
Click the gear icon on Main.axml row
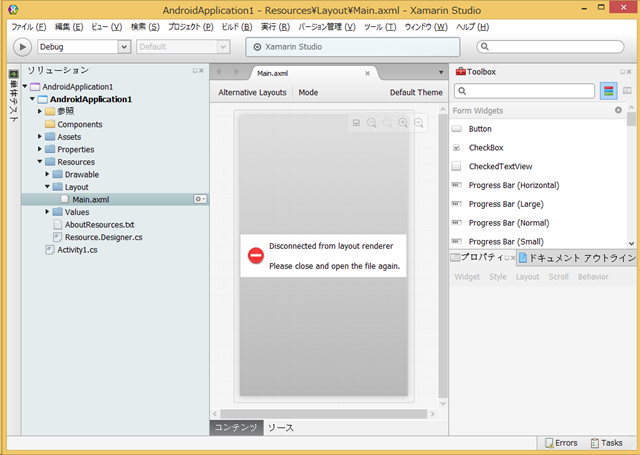click(x=199, y=199)
